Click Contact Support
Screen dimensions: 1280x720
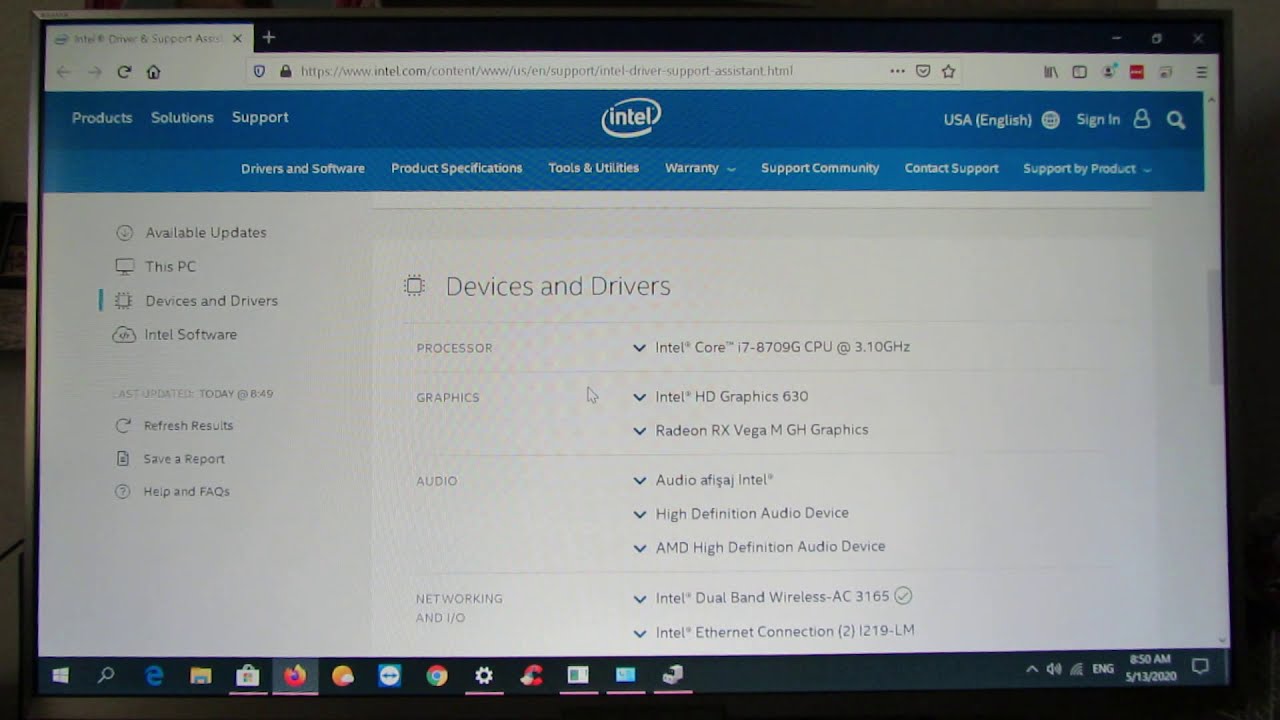click(951, 168)
